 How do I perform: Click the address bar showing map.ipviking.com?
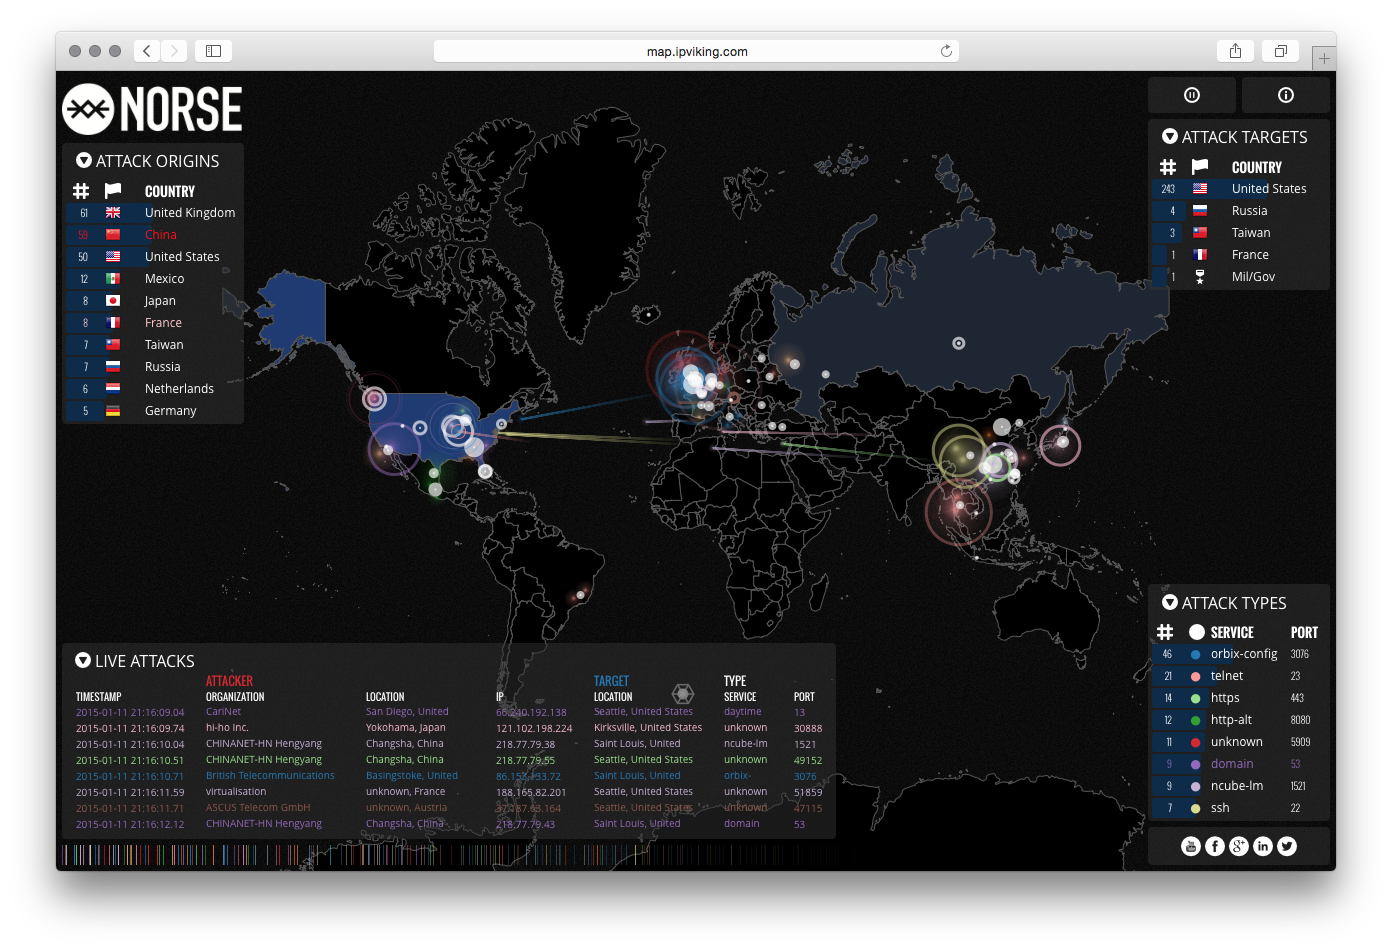(x=695, y=50)
